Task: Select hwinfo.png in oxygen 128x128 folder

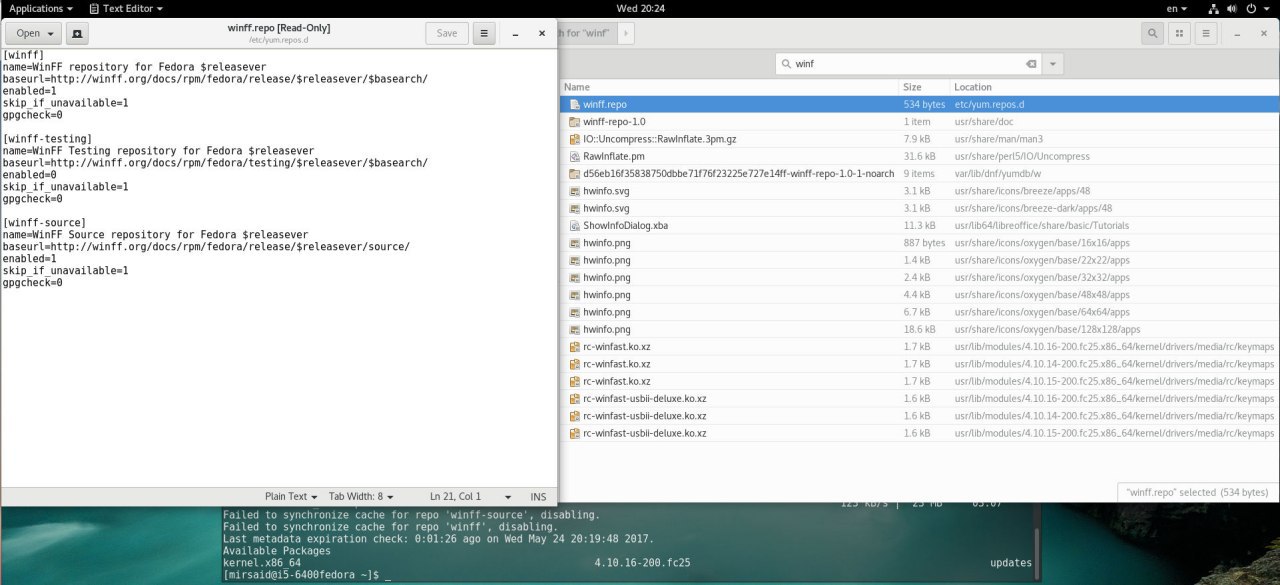Action: click(919, 329)
